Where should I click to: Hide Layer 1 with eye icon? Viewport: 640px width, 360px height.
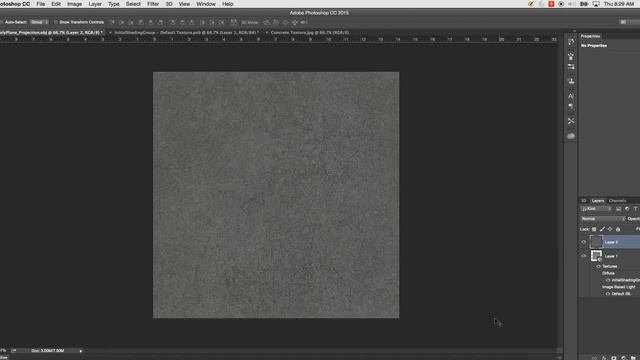click(584, 256)
